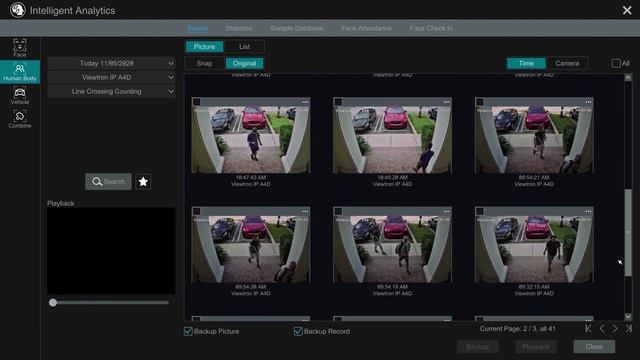Image resolution: width=640 pixels, height=360 pixels.
Task: Uncheck Backup Picture option
Action: click(x=188, y=331)
